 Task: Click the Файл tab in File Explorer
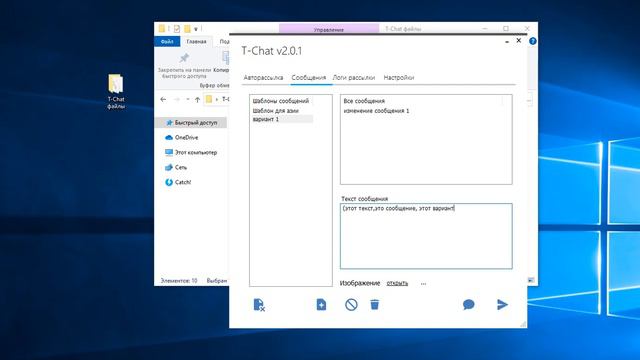[167, 42]
